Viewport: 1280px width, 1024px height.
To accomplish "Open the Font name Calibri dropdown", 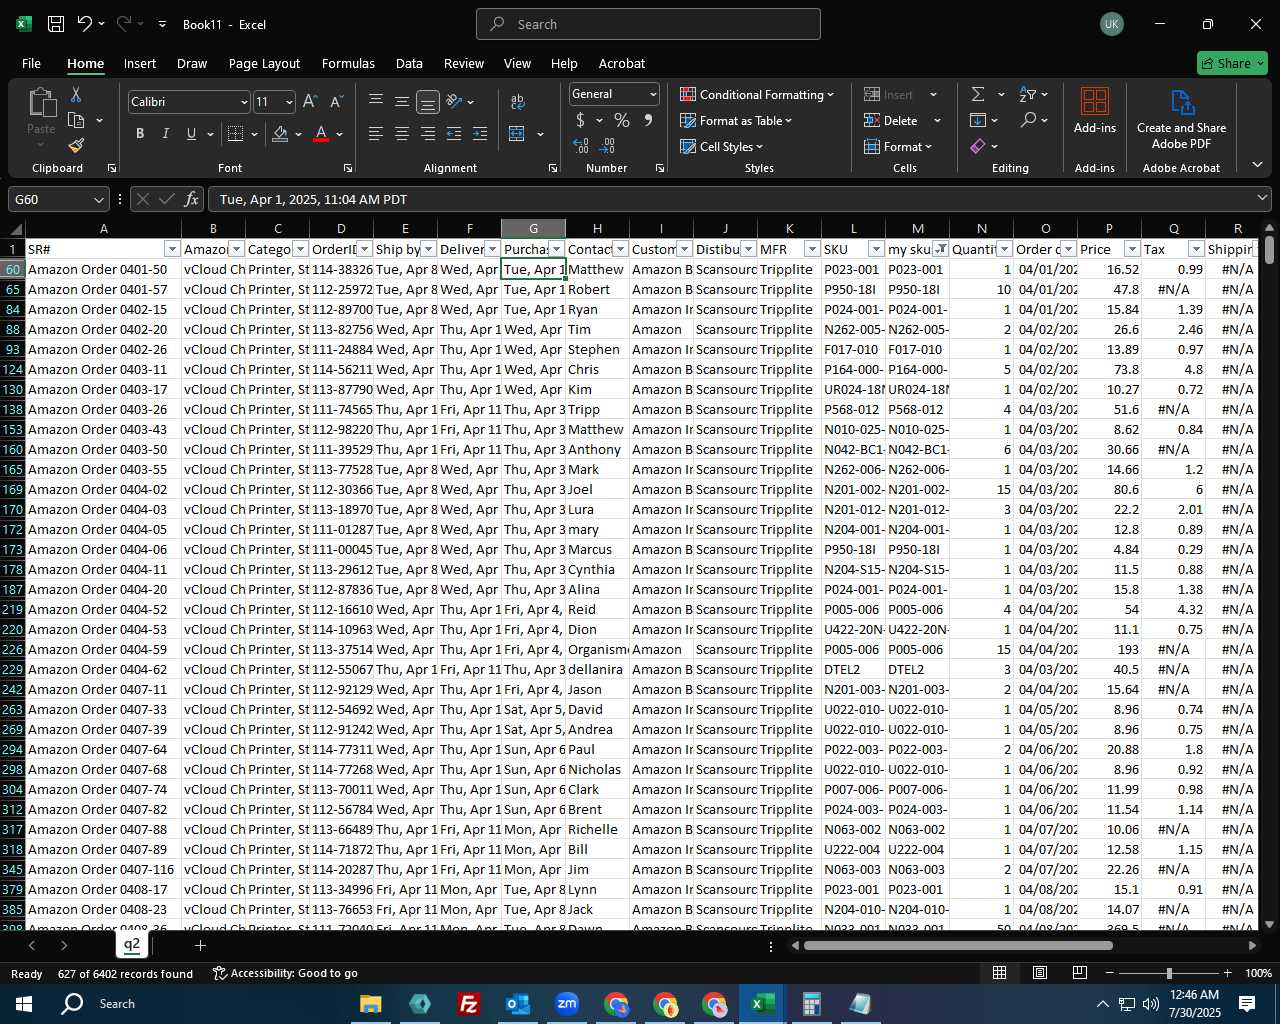I will pos(243,102).
